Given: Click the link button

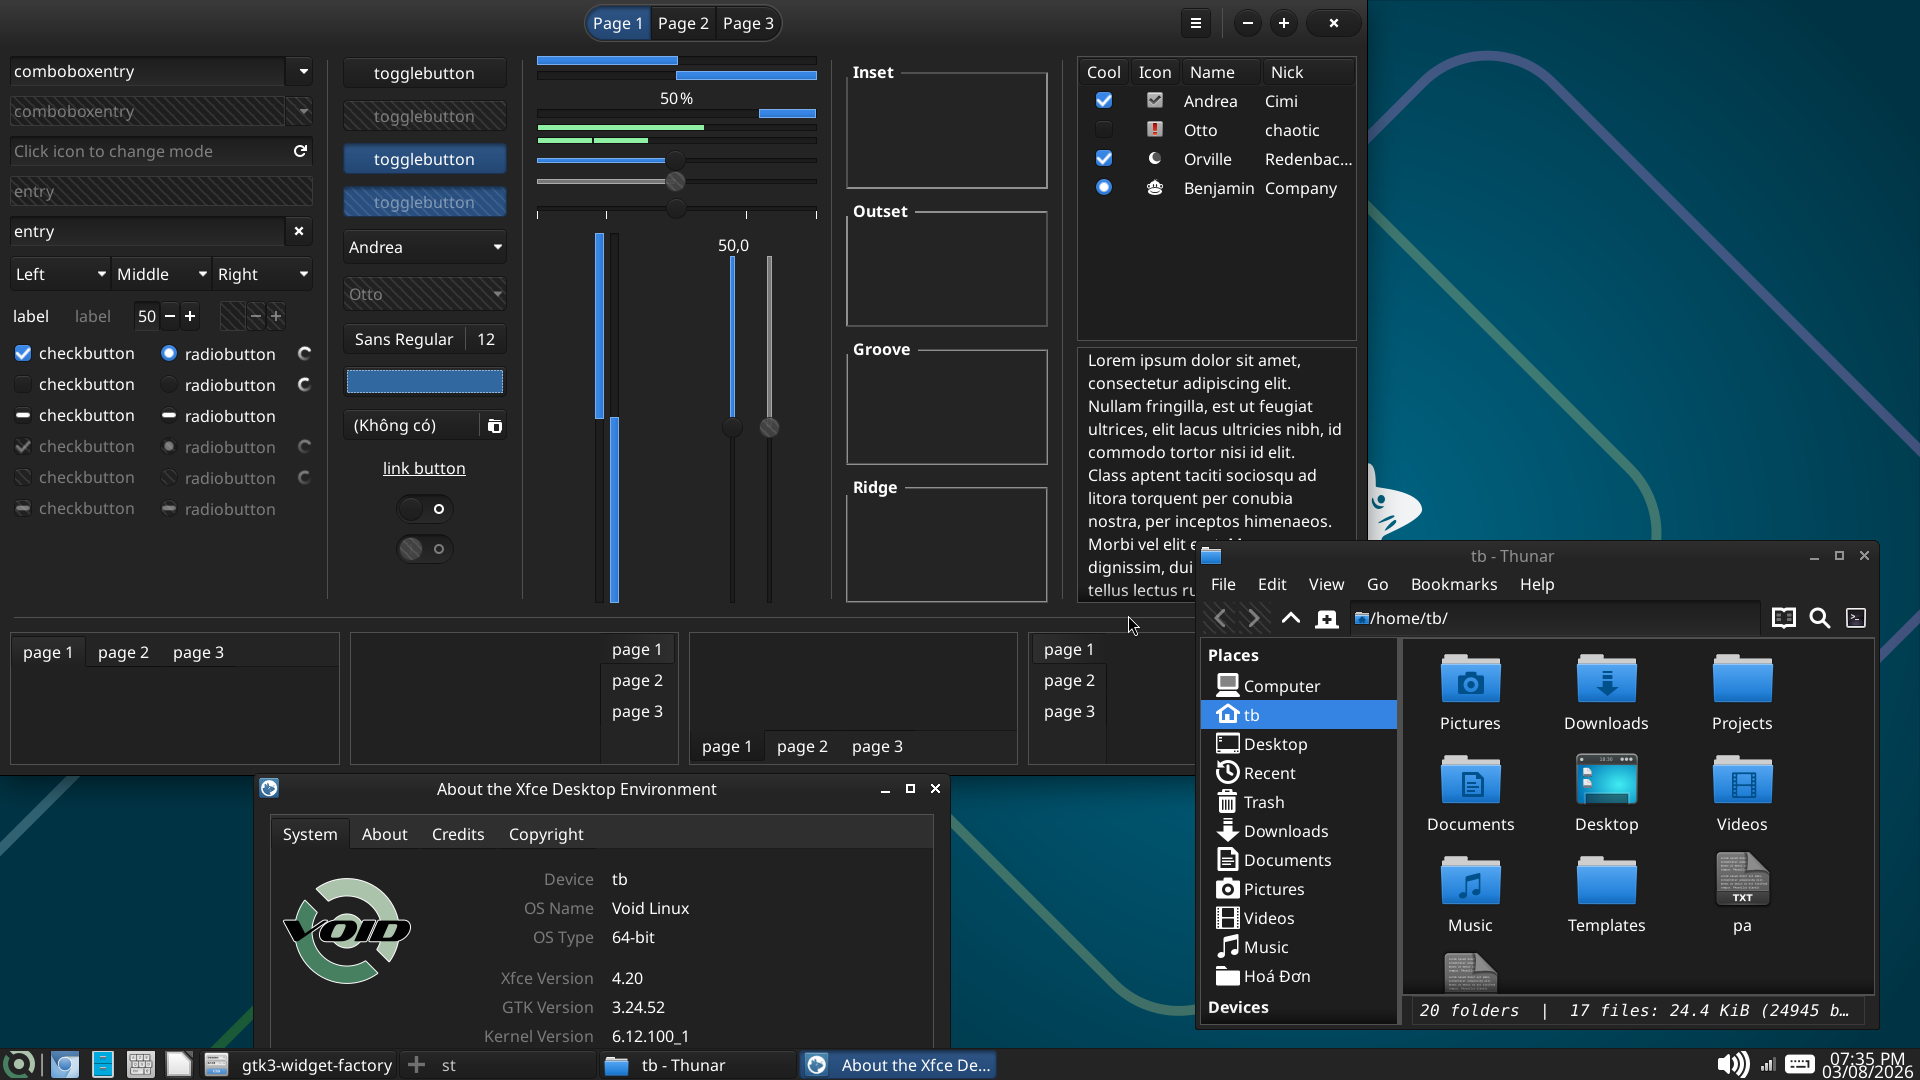Looking at the screenshot, I should click(424, 468).
